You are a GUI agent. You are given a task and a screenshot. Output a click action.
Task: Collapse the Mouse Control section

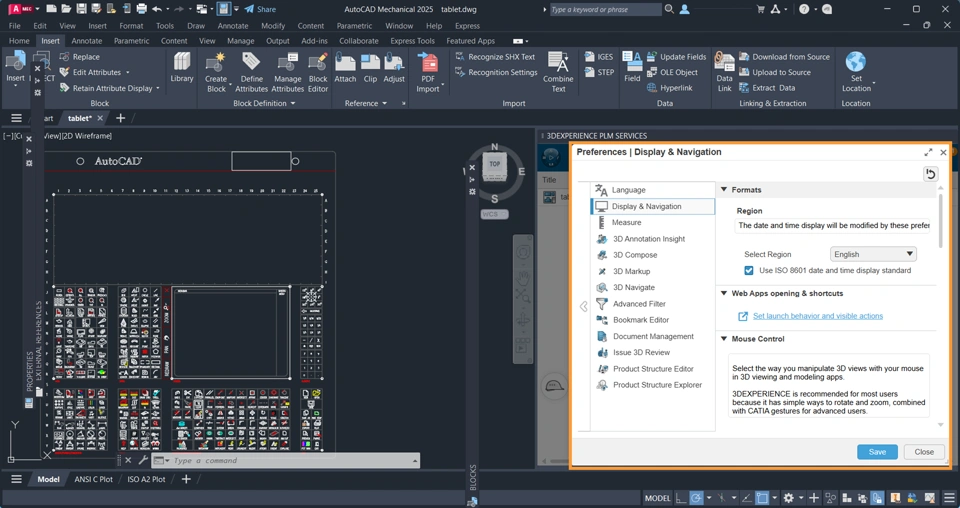tap(724, 338)
